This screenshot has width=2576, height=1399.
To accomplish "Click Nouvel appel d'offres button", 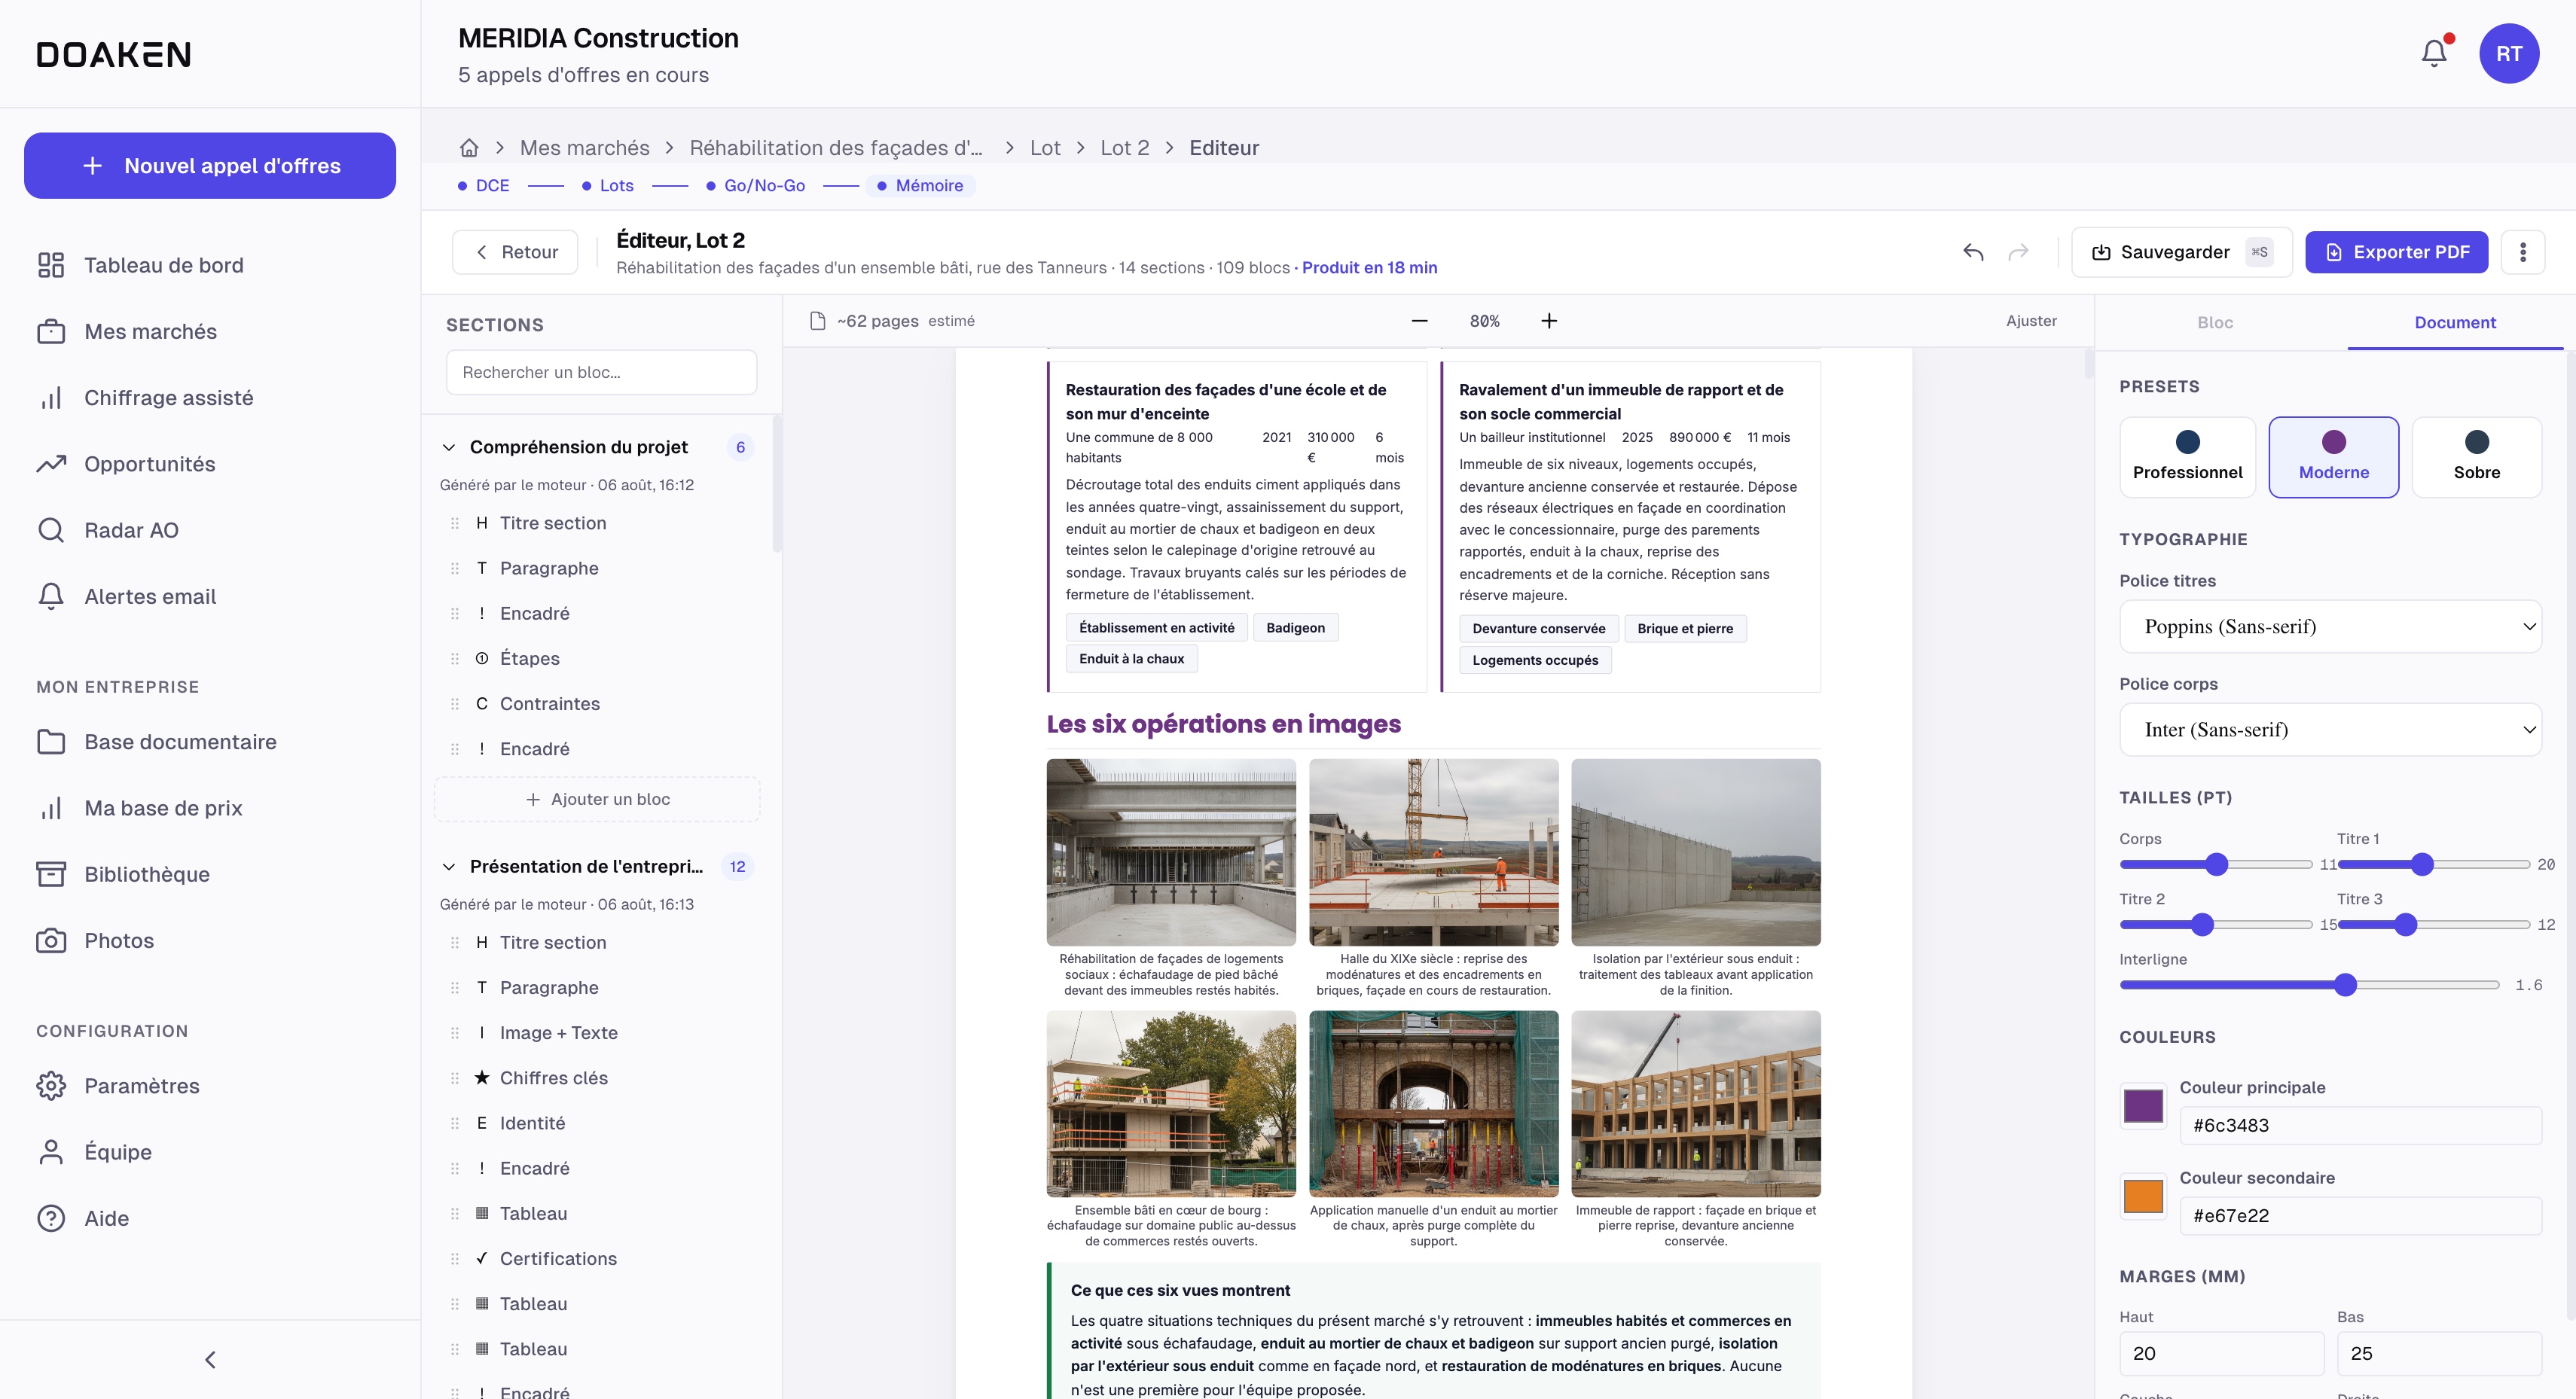I will (210, 166).
